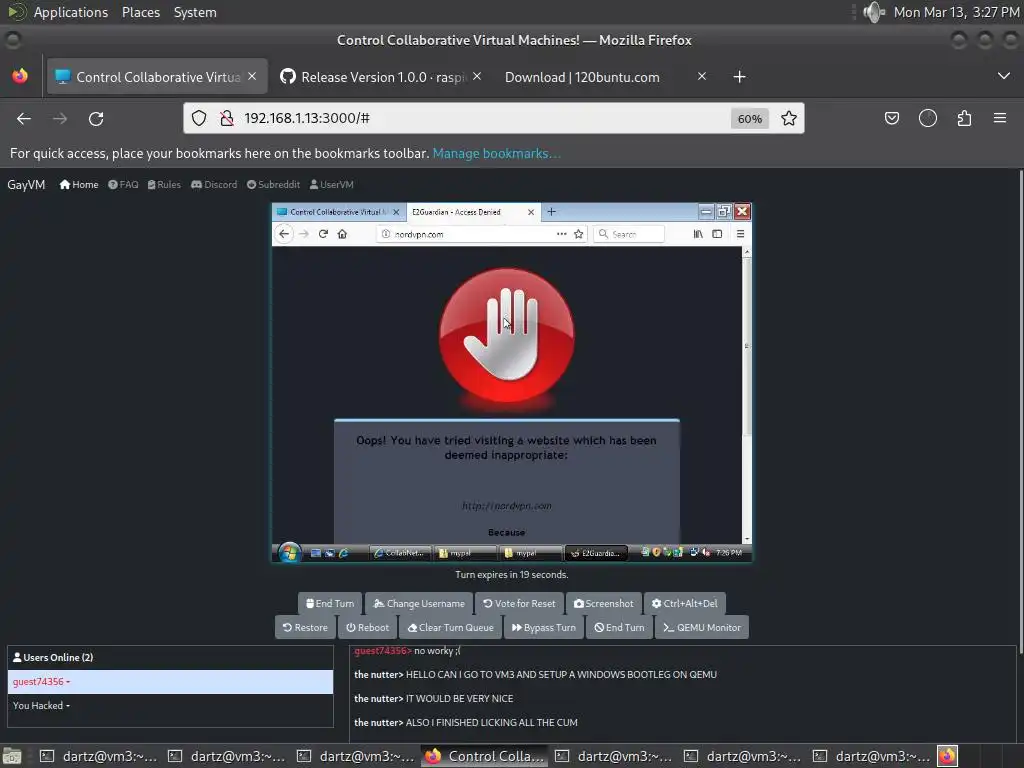Open the library icon in VM browser
The height and width of the screenshot is (768, 1024).
tap(698, 234)
